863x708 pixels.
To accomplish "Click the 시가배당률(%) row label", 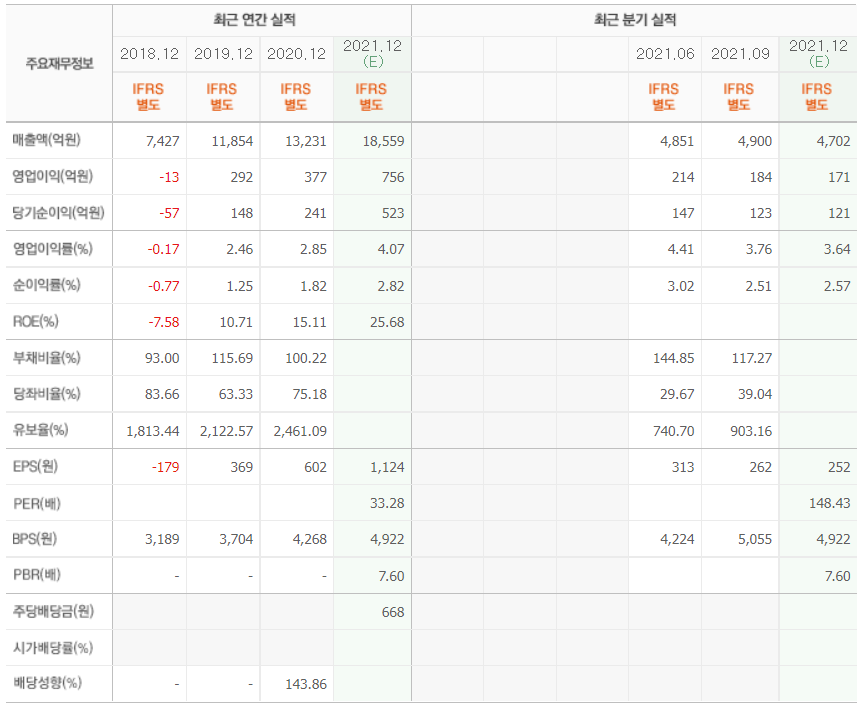I will [53, 648].
